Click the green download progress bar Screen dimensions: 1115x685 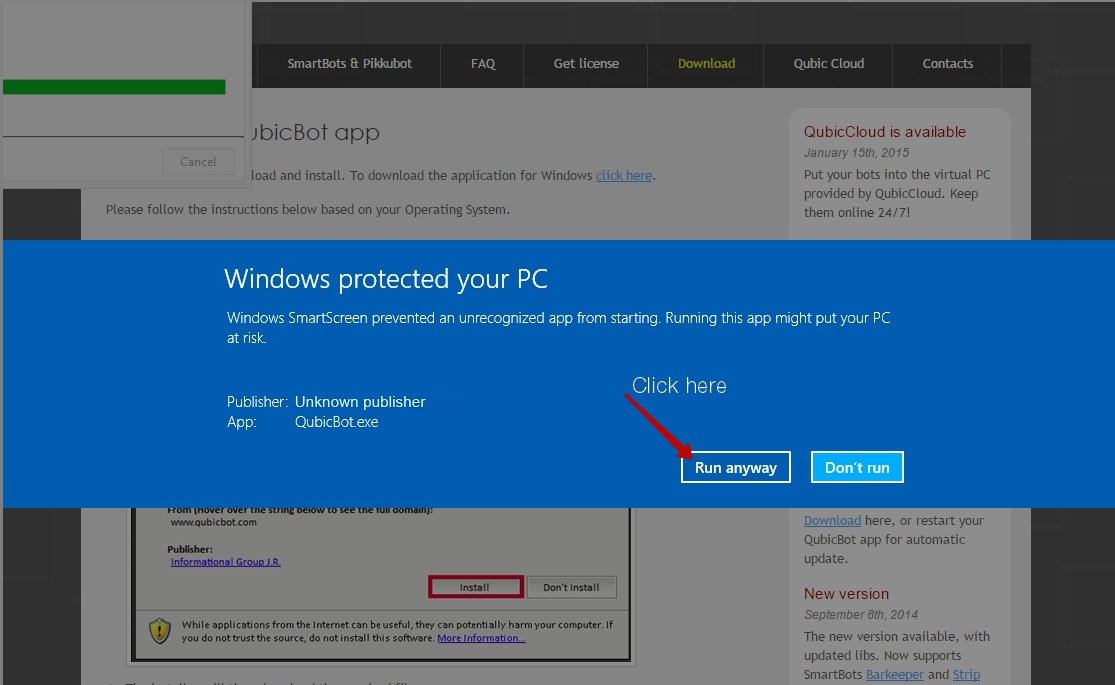click(114, 87)
